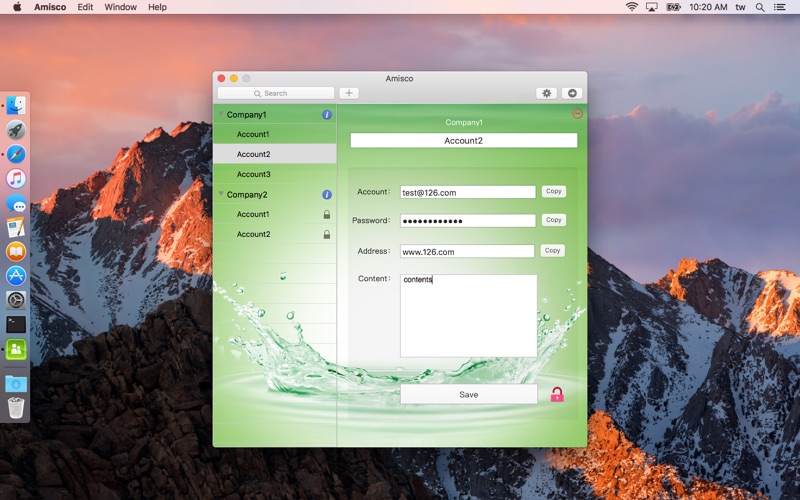Open the Downloads folder in Dock
The image size is (800, 500).
pos(16,384)
